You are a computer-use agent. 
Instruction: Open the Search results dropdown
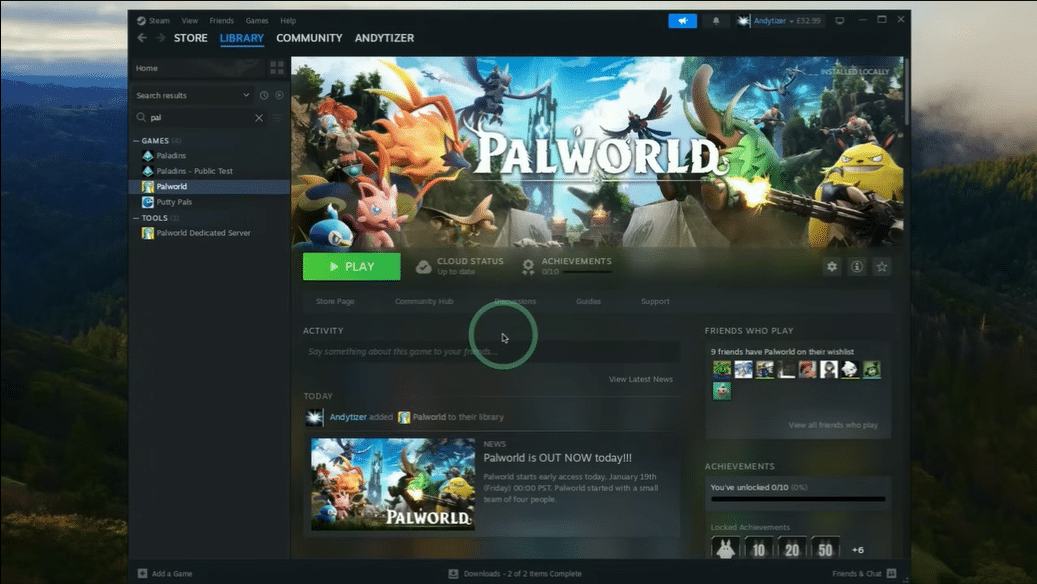tap(246, 95)
